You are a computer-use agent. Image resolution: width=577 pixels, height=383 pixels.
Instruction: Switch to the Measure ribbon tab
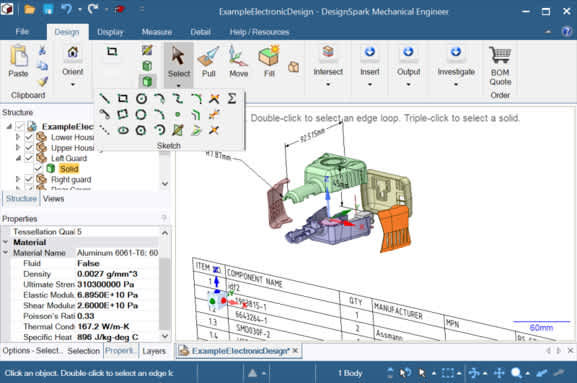pyautogui.click(x=157, y=32)
